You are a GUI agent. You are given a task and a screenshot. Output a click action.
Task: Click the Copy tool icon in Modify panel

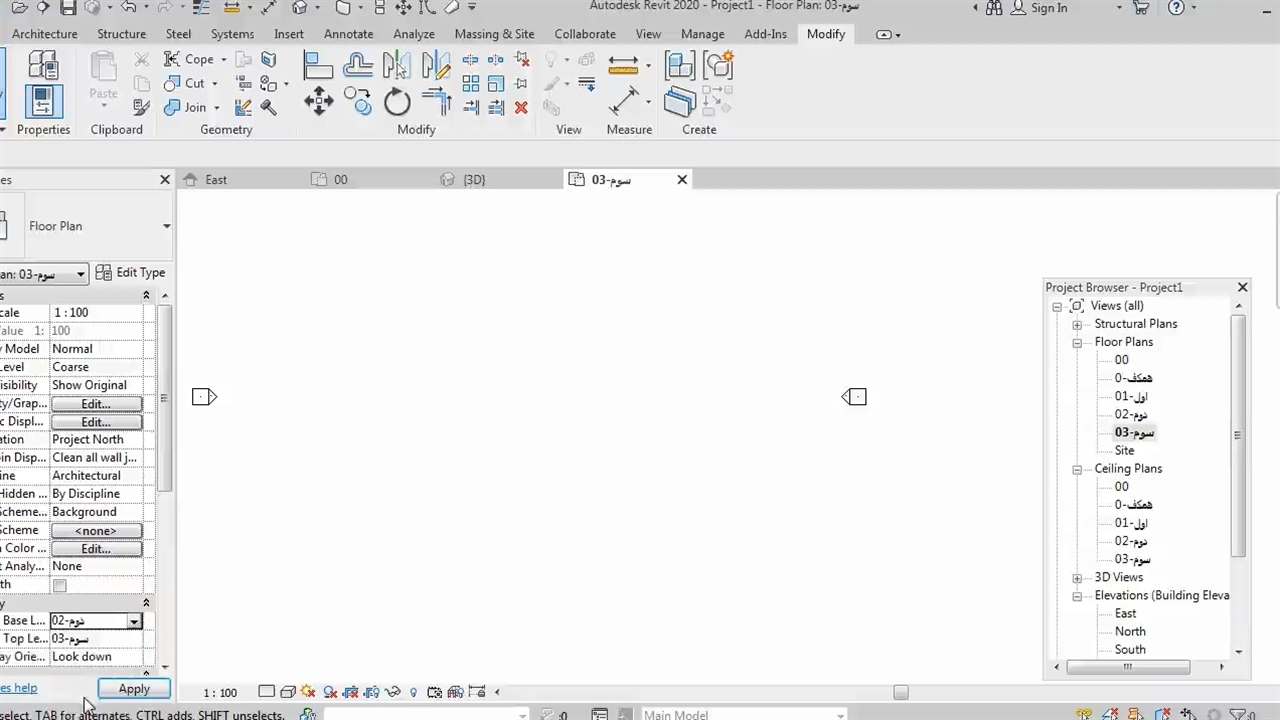coord(357,99)
